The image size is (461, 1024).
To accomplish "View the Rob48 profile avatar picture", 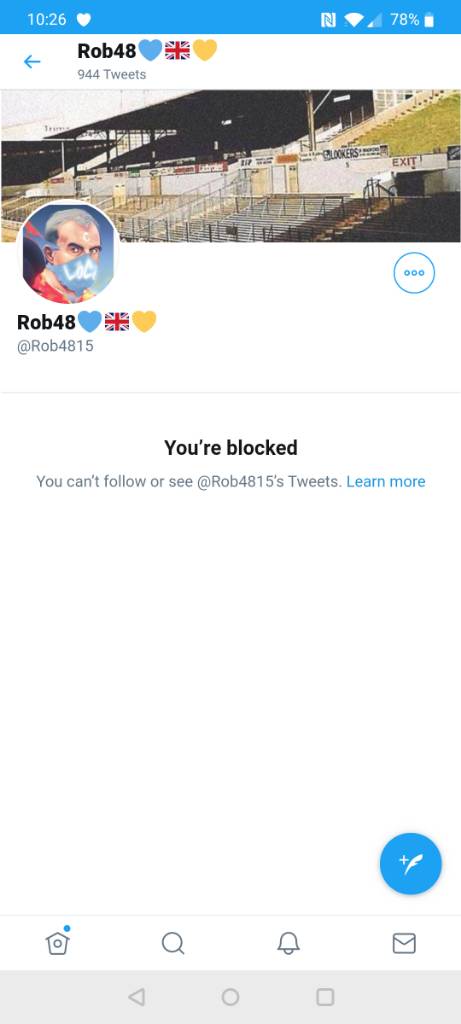I will click(68, 253).
